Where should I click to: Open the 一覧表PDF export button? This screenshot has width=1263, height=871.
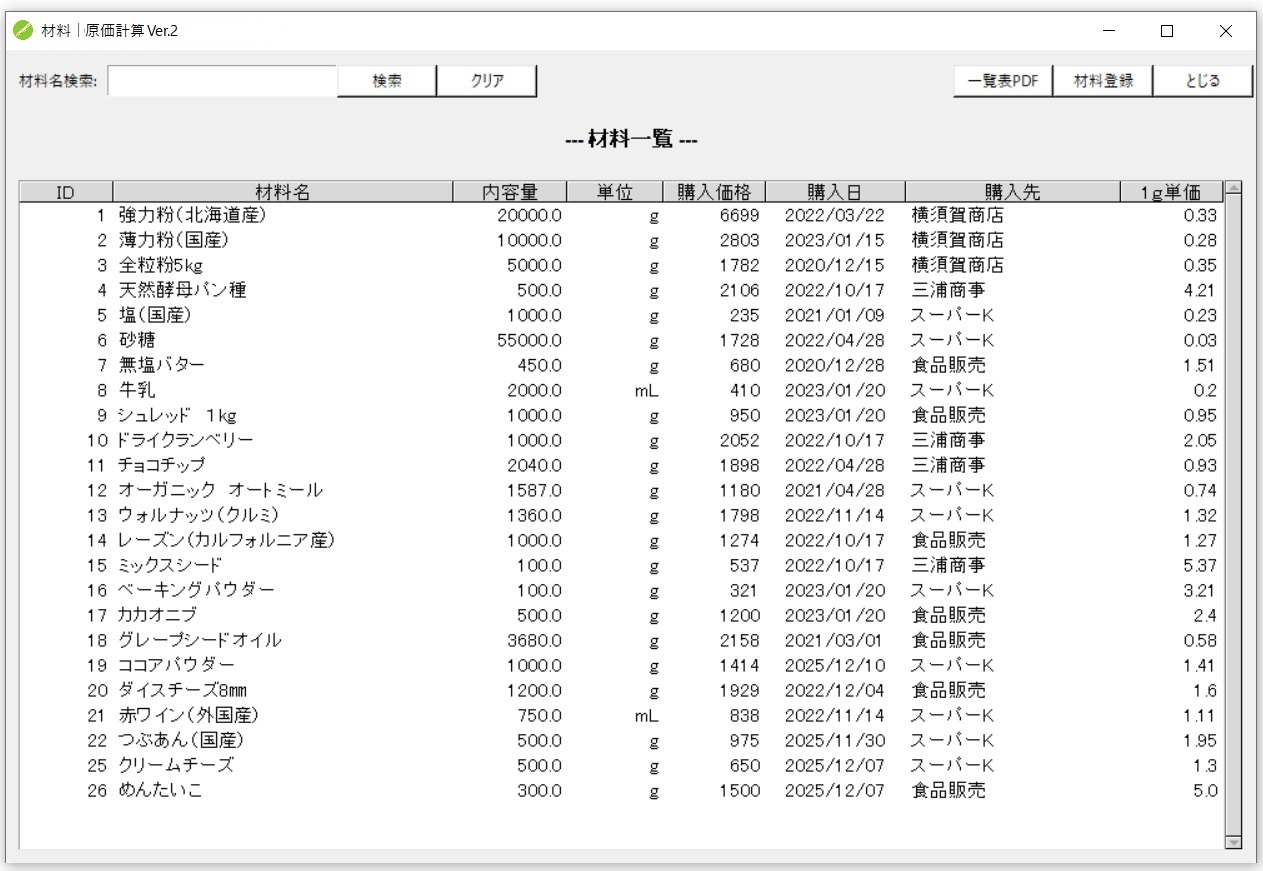click(x=1002, y=80)
